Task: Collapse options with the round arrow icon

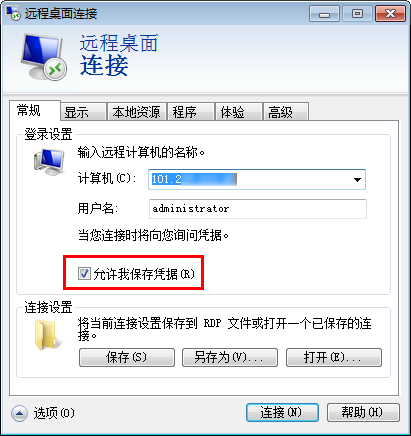Action: [x=19, y=414]
